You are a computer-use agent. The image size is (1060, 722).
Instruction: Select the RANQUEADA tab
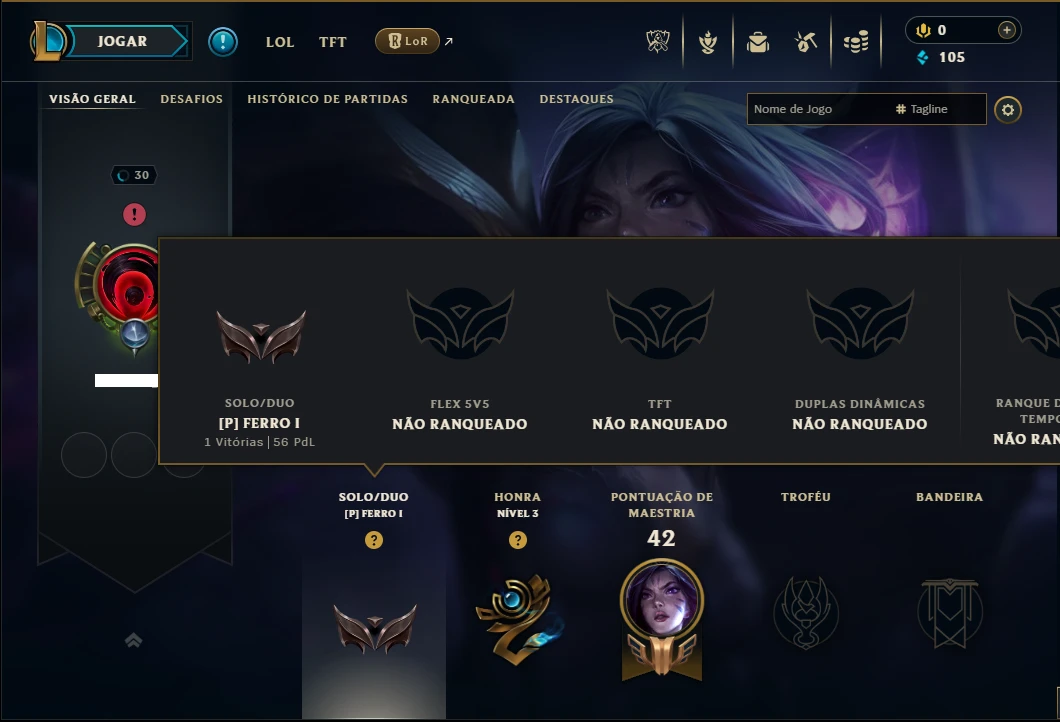[x=473, y=99]
